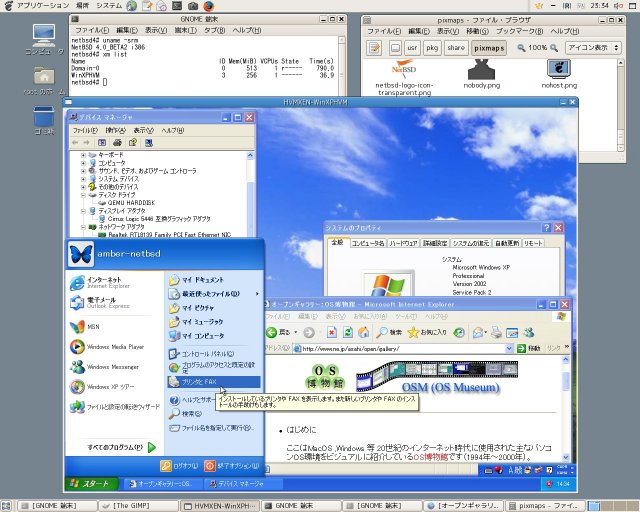Click scan for hardware changes icon in Device Manager

point(149,142)
